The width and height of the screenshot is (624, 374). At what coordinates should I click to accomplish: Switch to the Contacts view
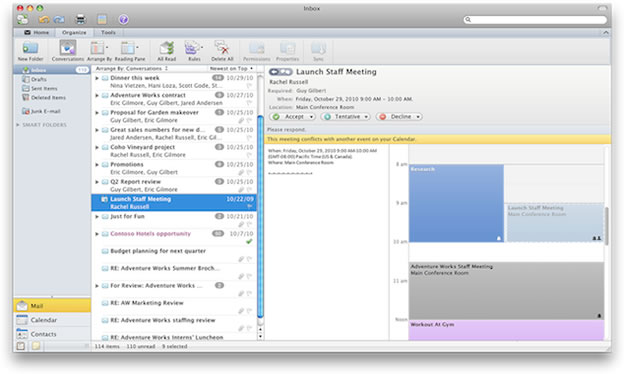(x=52, y=334)
